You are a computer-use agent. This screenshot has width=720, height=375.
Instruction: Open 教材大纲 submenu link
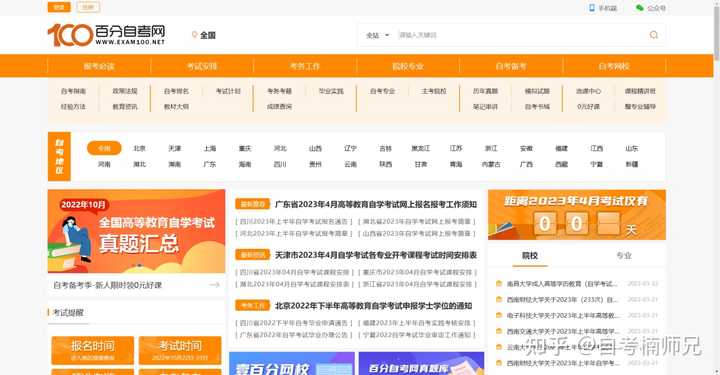(x=176, y=106)
